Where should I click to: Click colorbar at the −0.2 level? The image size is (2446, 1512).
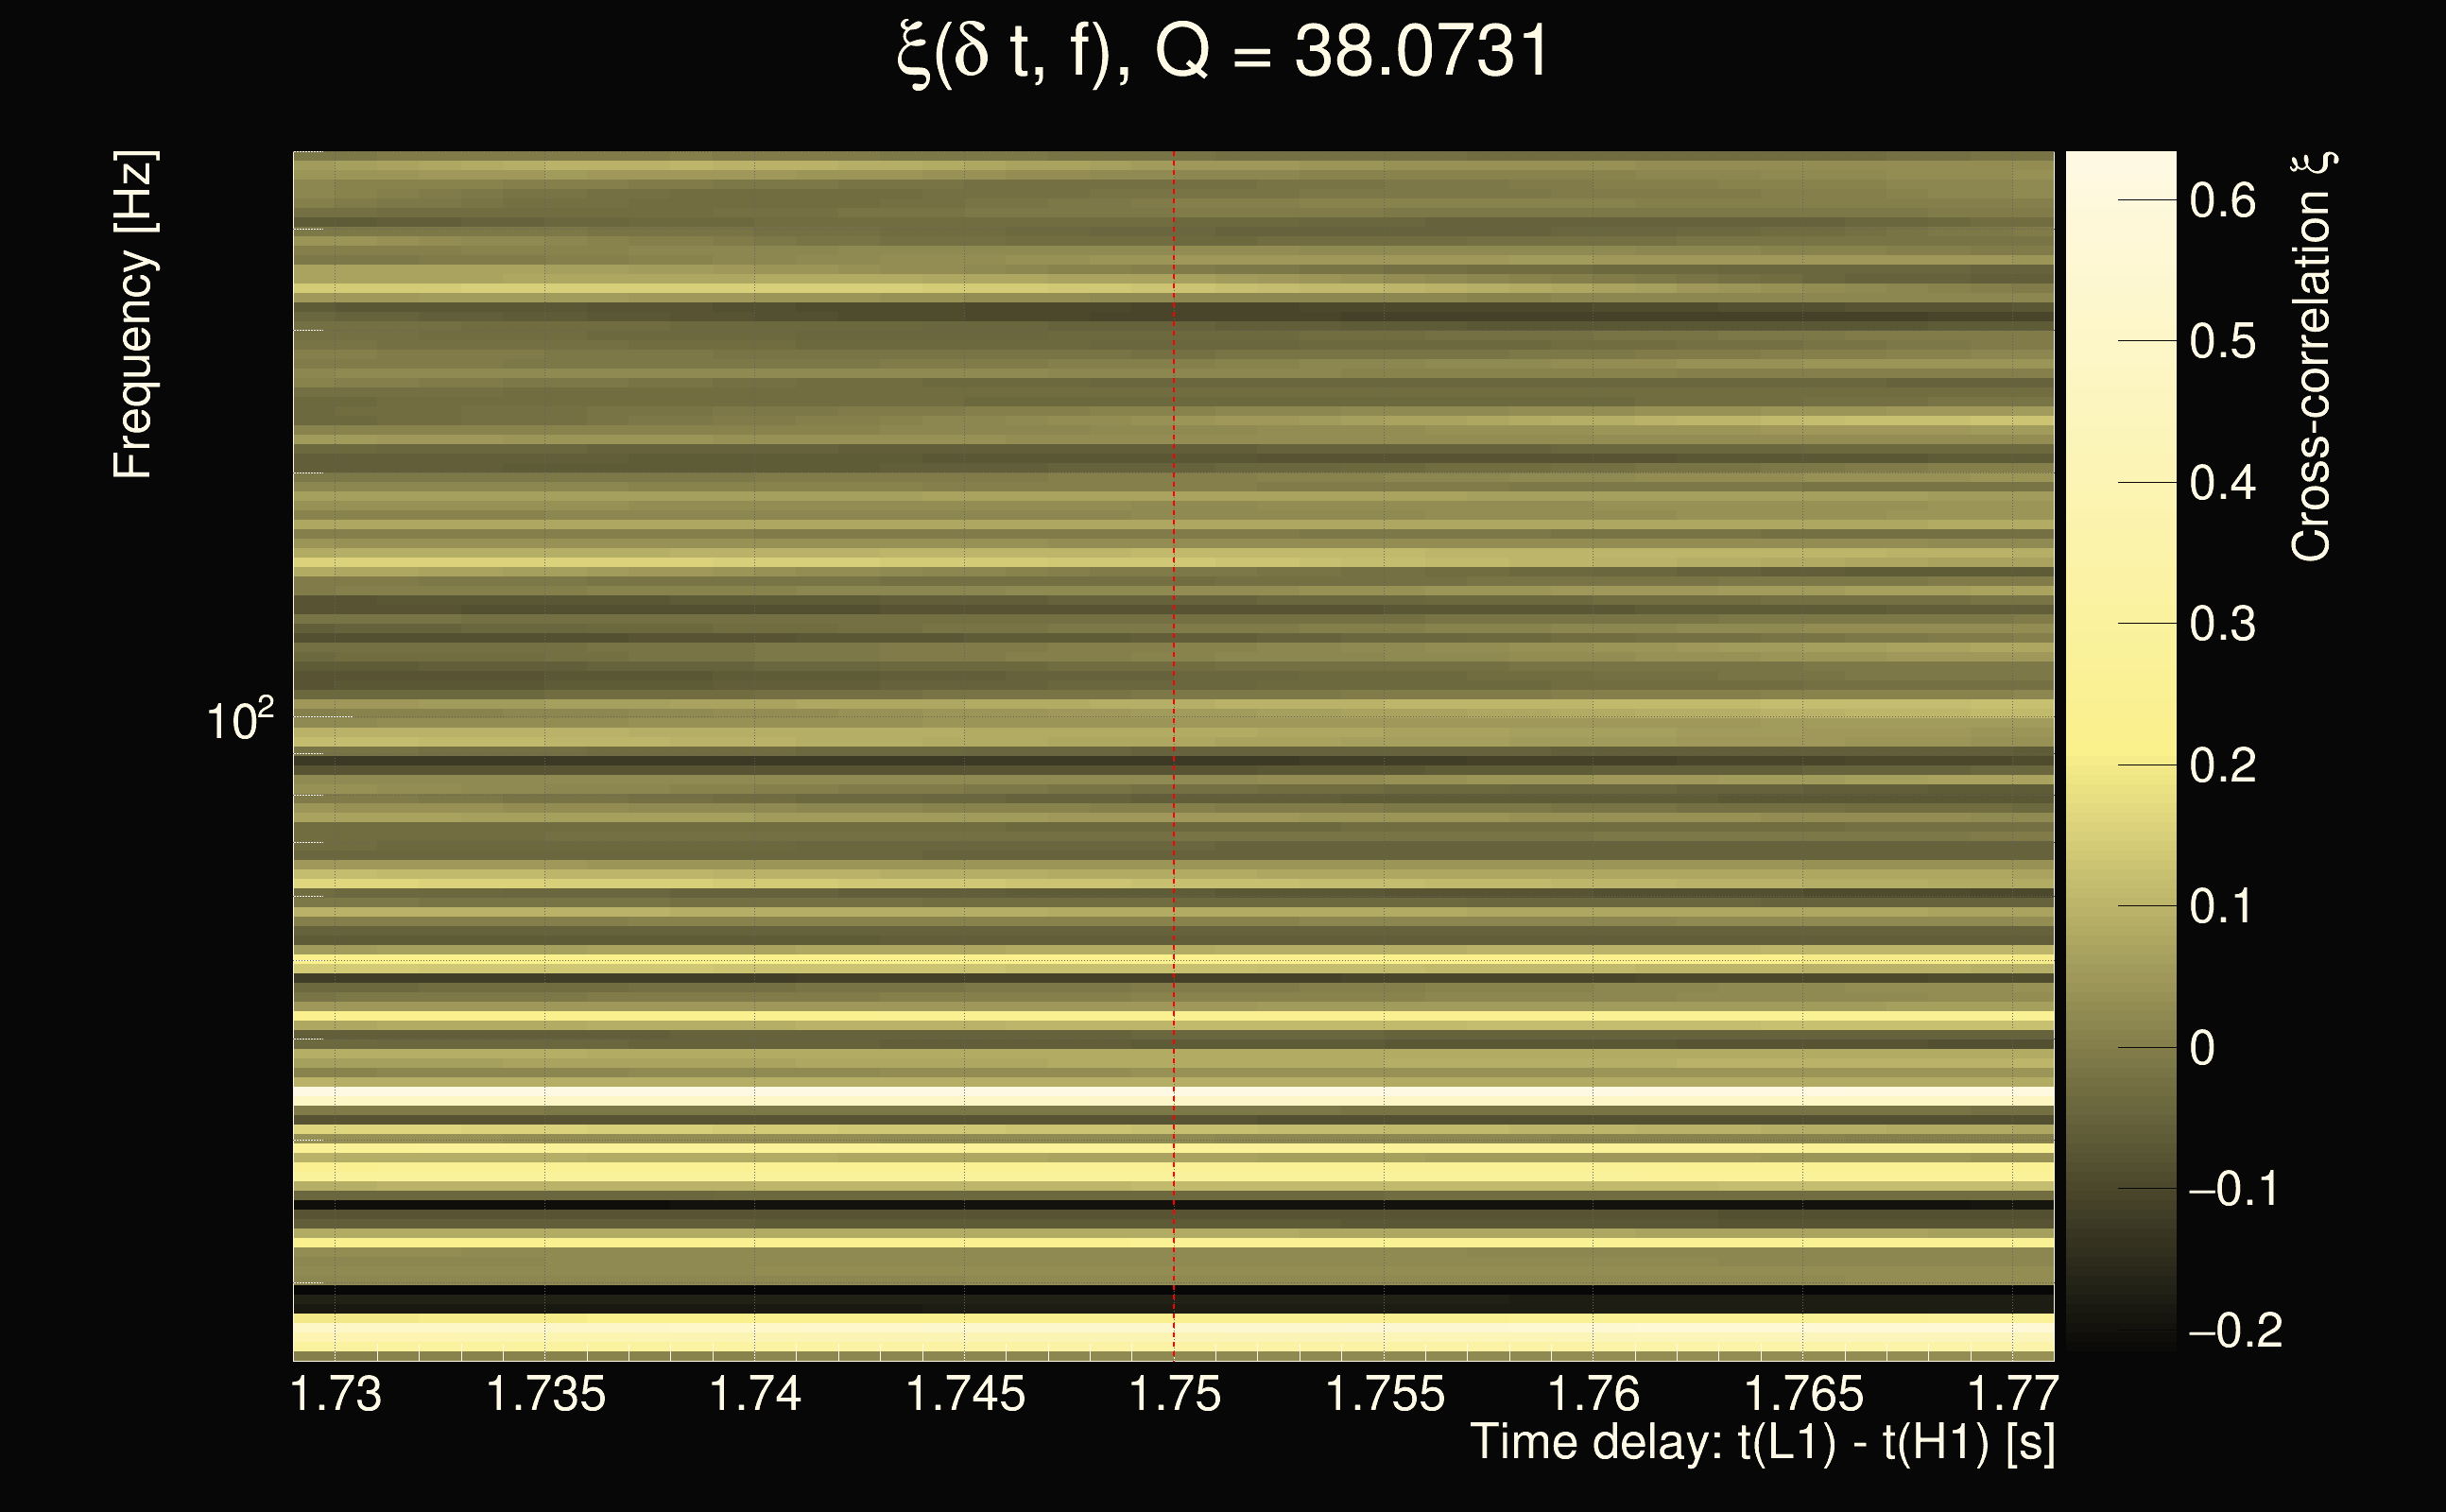(2120, 1330)
